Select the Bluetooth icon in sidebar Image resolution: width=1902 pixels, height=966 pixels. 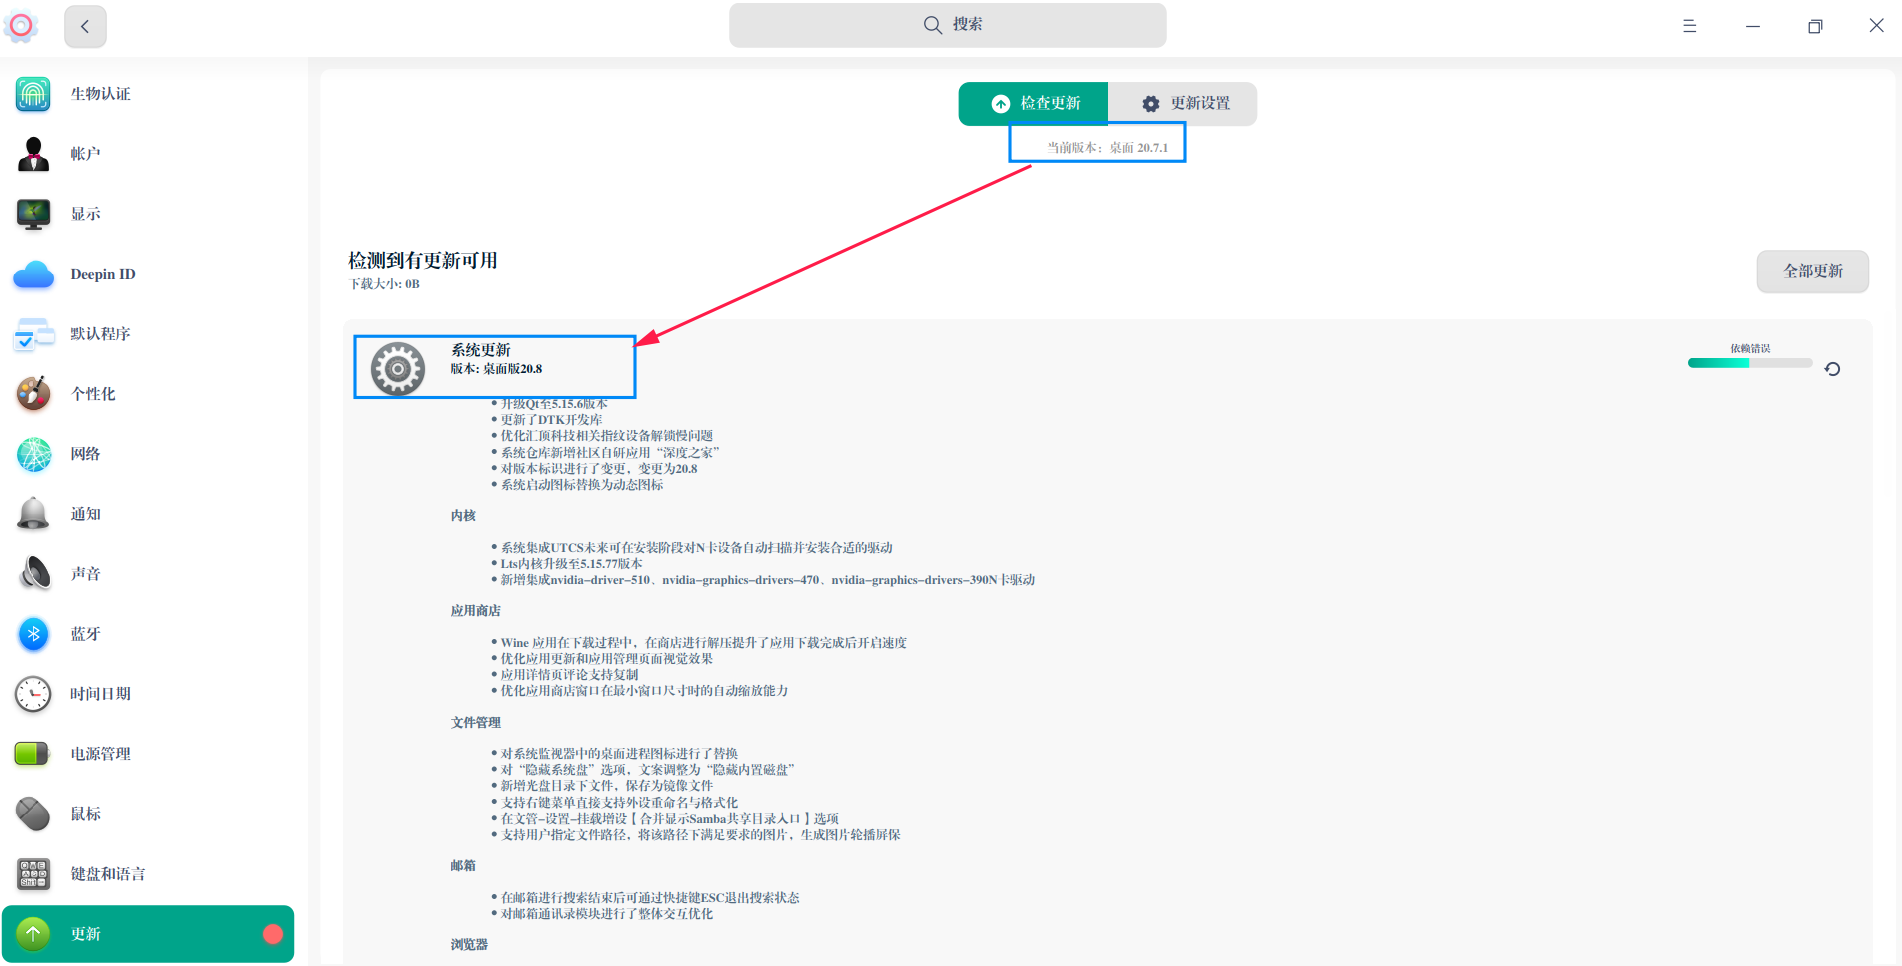point(33,634)
